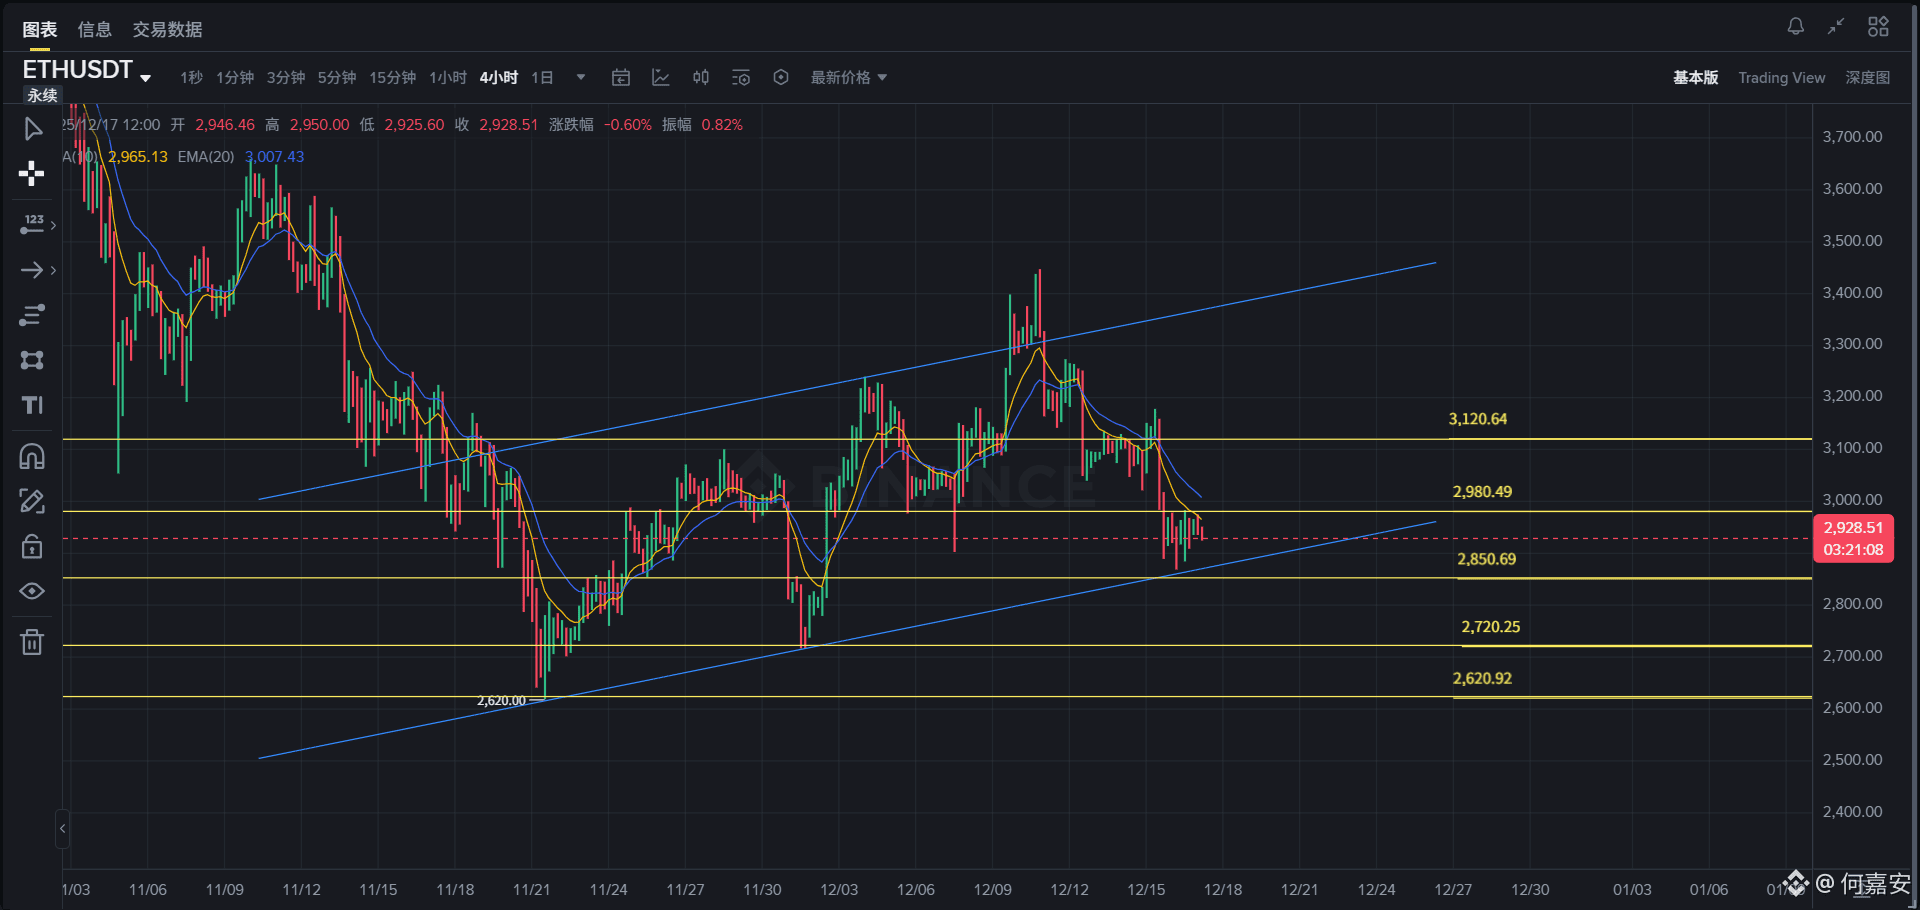This screenshot has height=910, width=1920.
Task: Switch to the 图表 tab
Action: coord(40,29)
